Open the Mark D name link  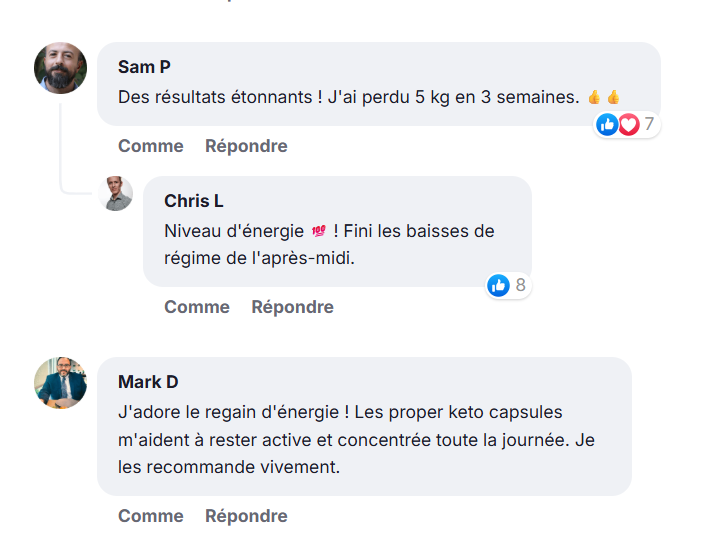click(x=148, y=382)
